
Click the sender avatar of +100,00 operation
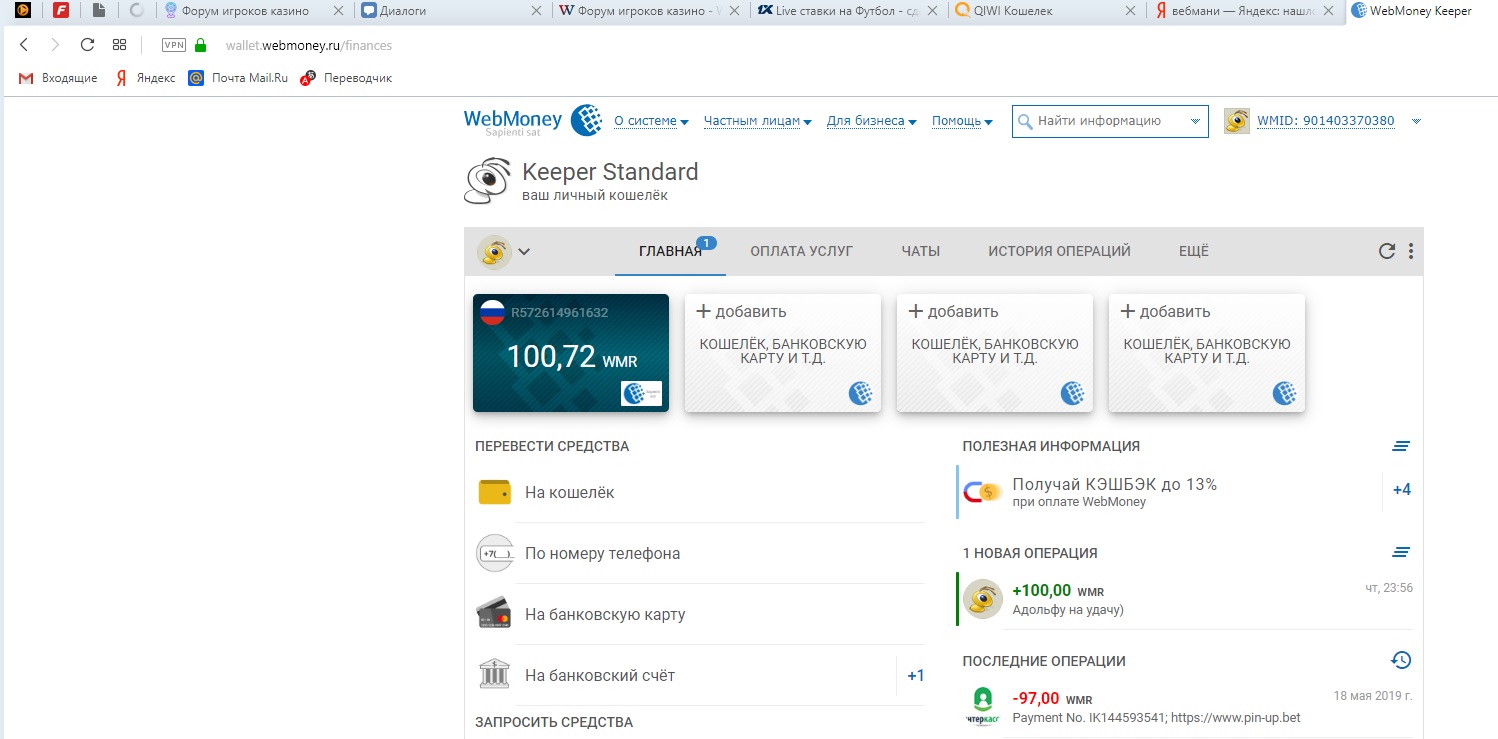tap(982, 598)
